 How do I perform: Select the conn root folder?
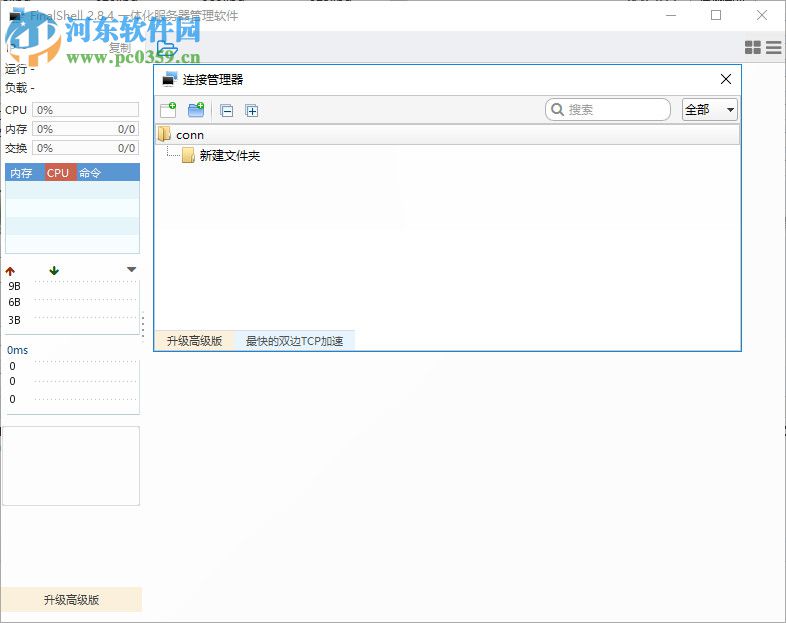447,134
